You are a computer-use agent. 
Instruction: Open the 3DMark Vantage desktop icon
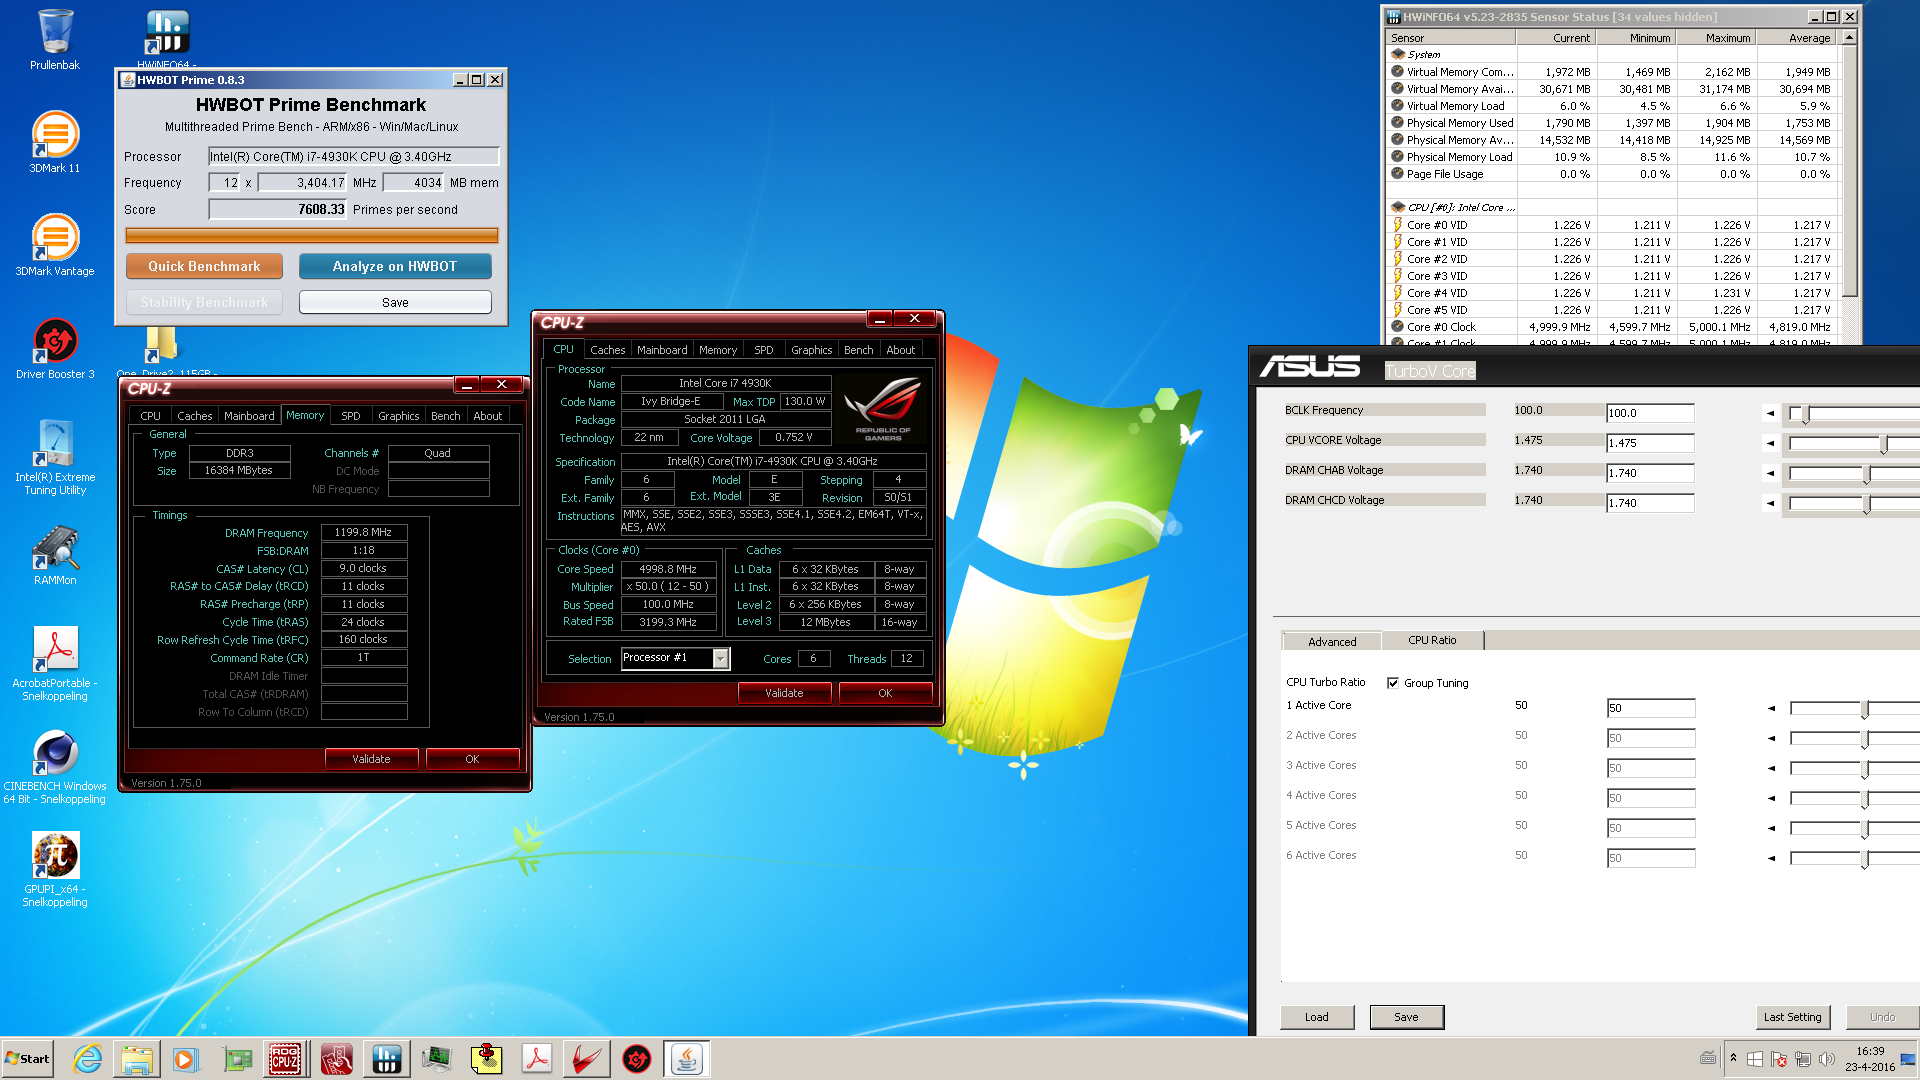(x=55, y=245)
